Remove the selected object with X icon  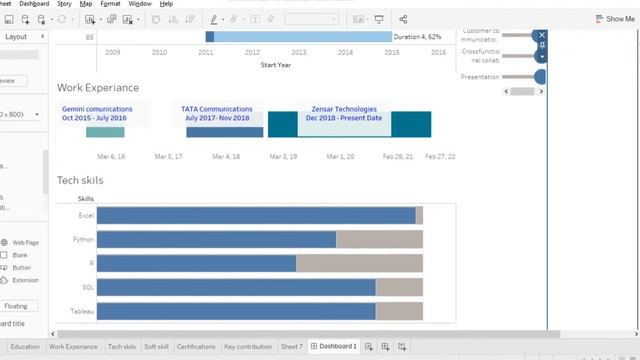pos(542,35)
